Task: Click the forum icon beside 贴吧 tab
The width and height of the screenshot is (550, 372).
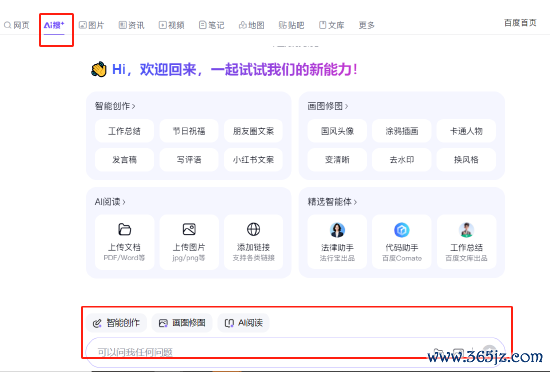Action: [282, 25]
